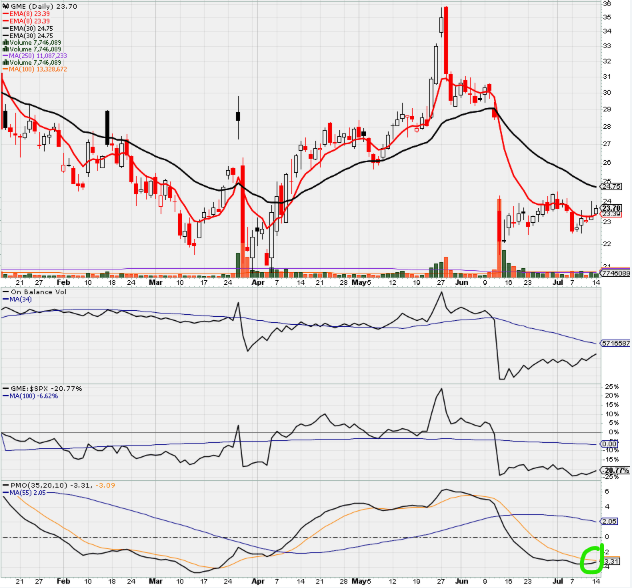632x588 pixels.
Task: Click the 28 price axis label
Action: pyautogui.click(x=606, y=127)
